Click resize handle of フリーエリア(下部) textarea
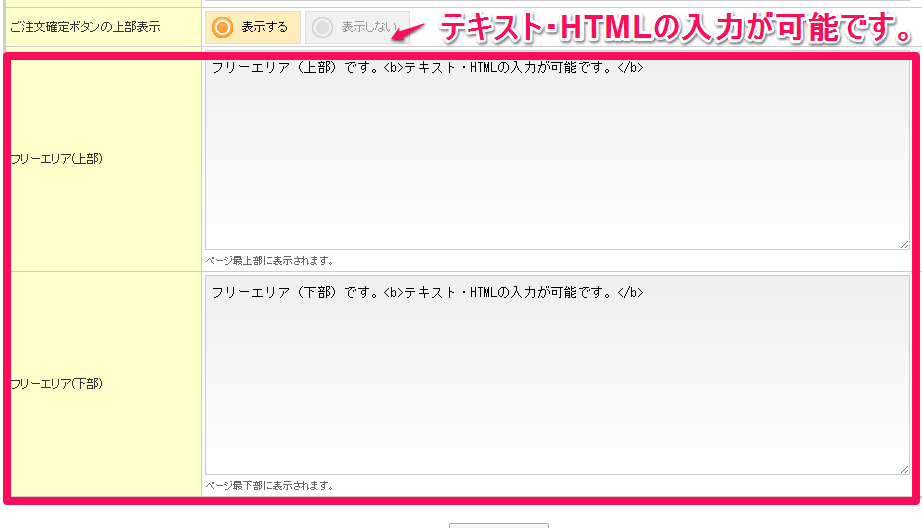Viewport: 922px width, 528px height. pyautogui.click(x=904, y=468)
